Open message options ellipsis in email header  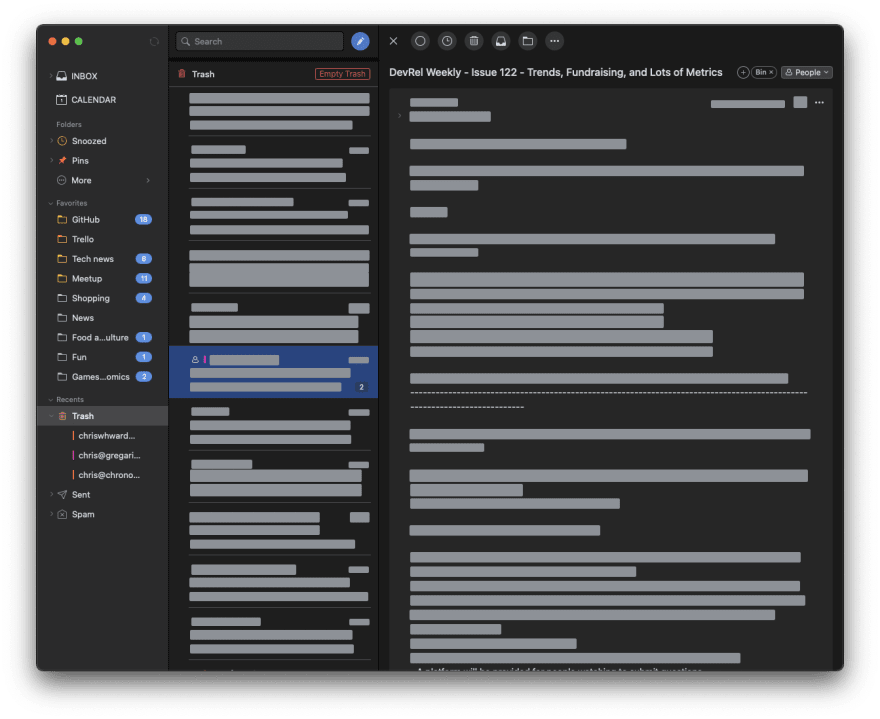[819, 103]
